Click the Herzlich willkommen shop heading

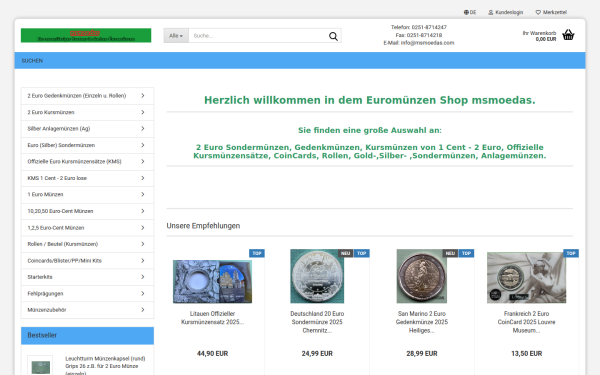tap(370, 100)
